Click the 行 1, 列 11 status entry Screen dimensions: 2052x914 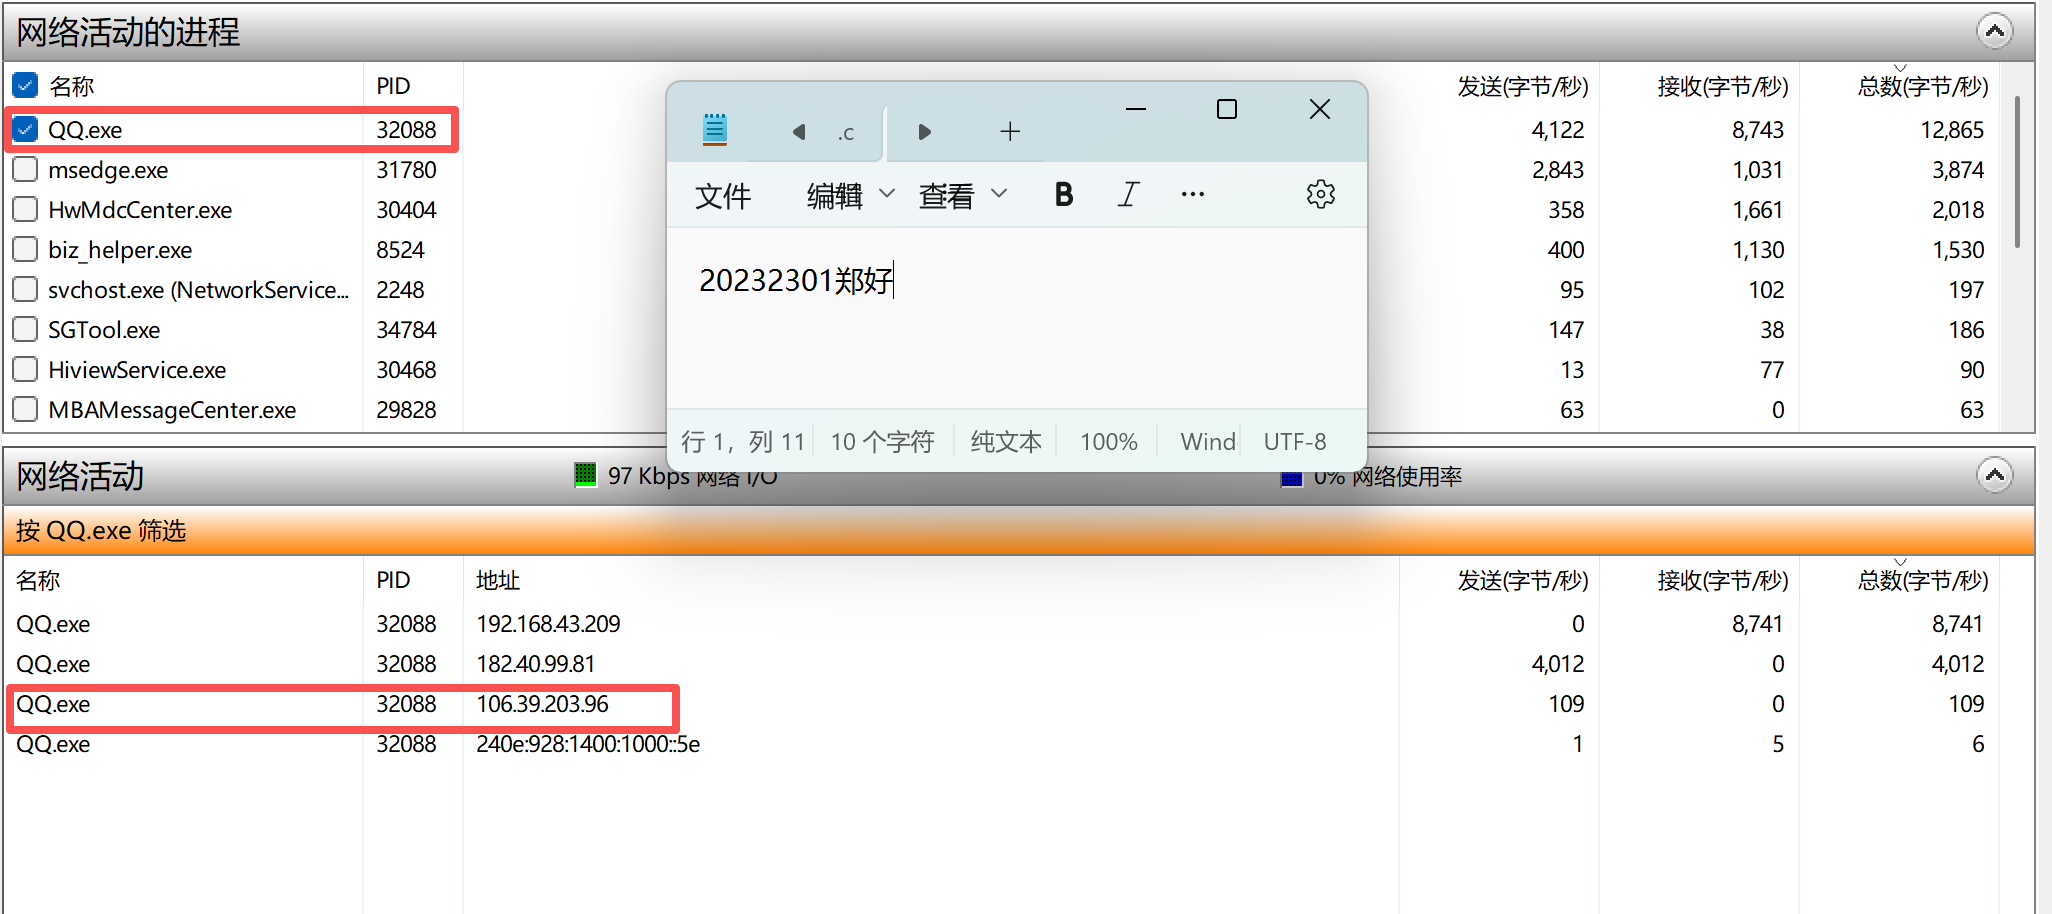(x=743, y=441)
